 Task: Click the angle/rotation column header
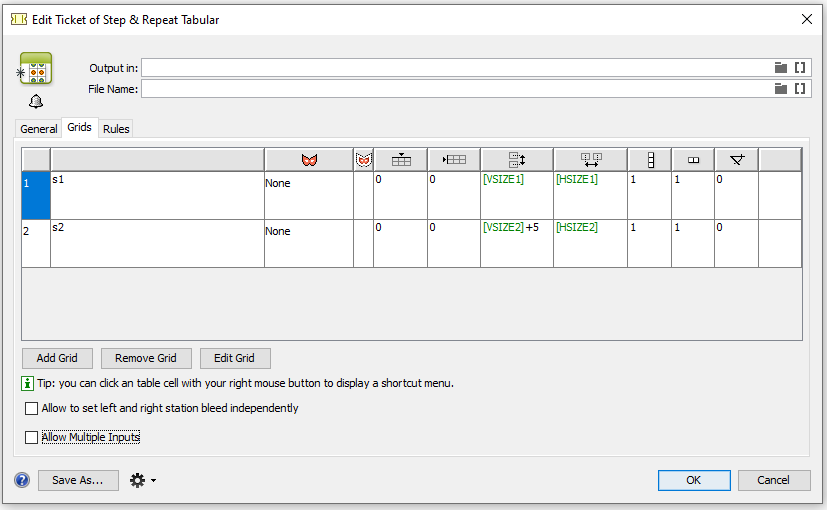tap(737, 160)
